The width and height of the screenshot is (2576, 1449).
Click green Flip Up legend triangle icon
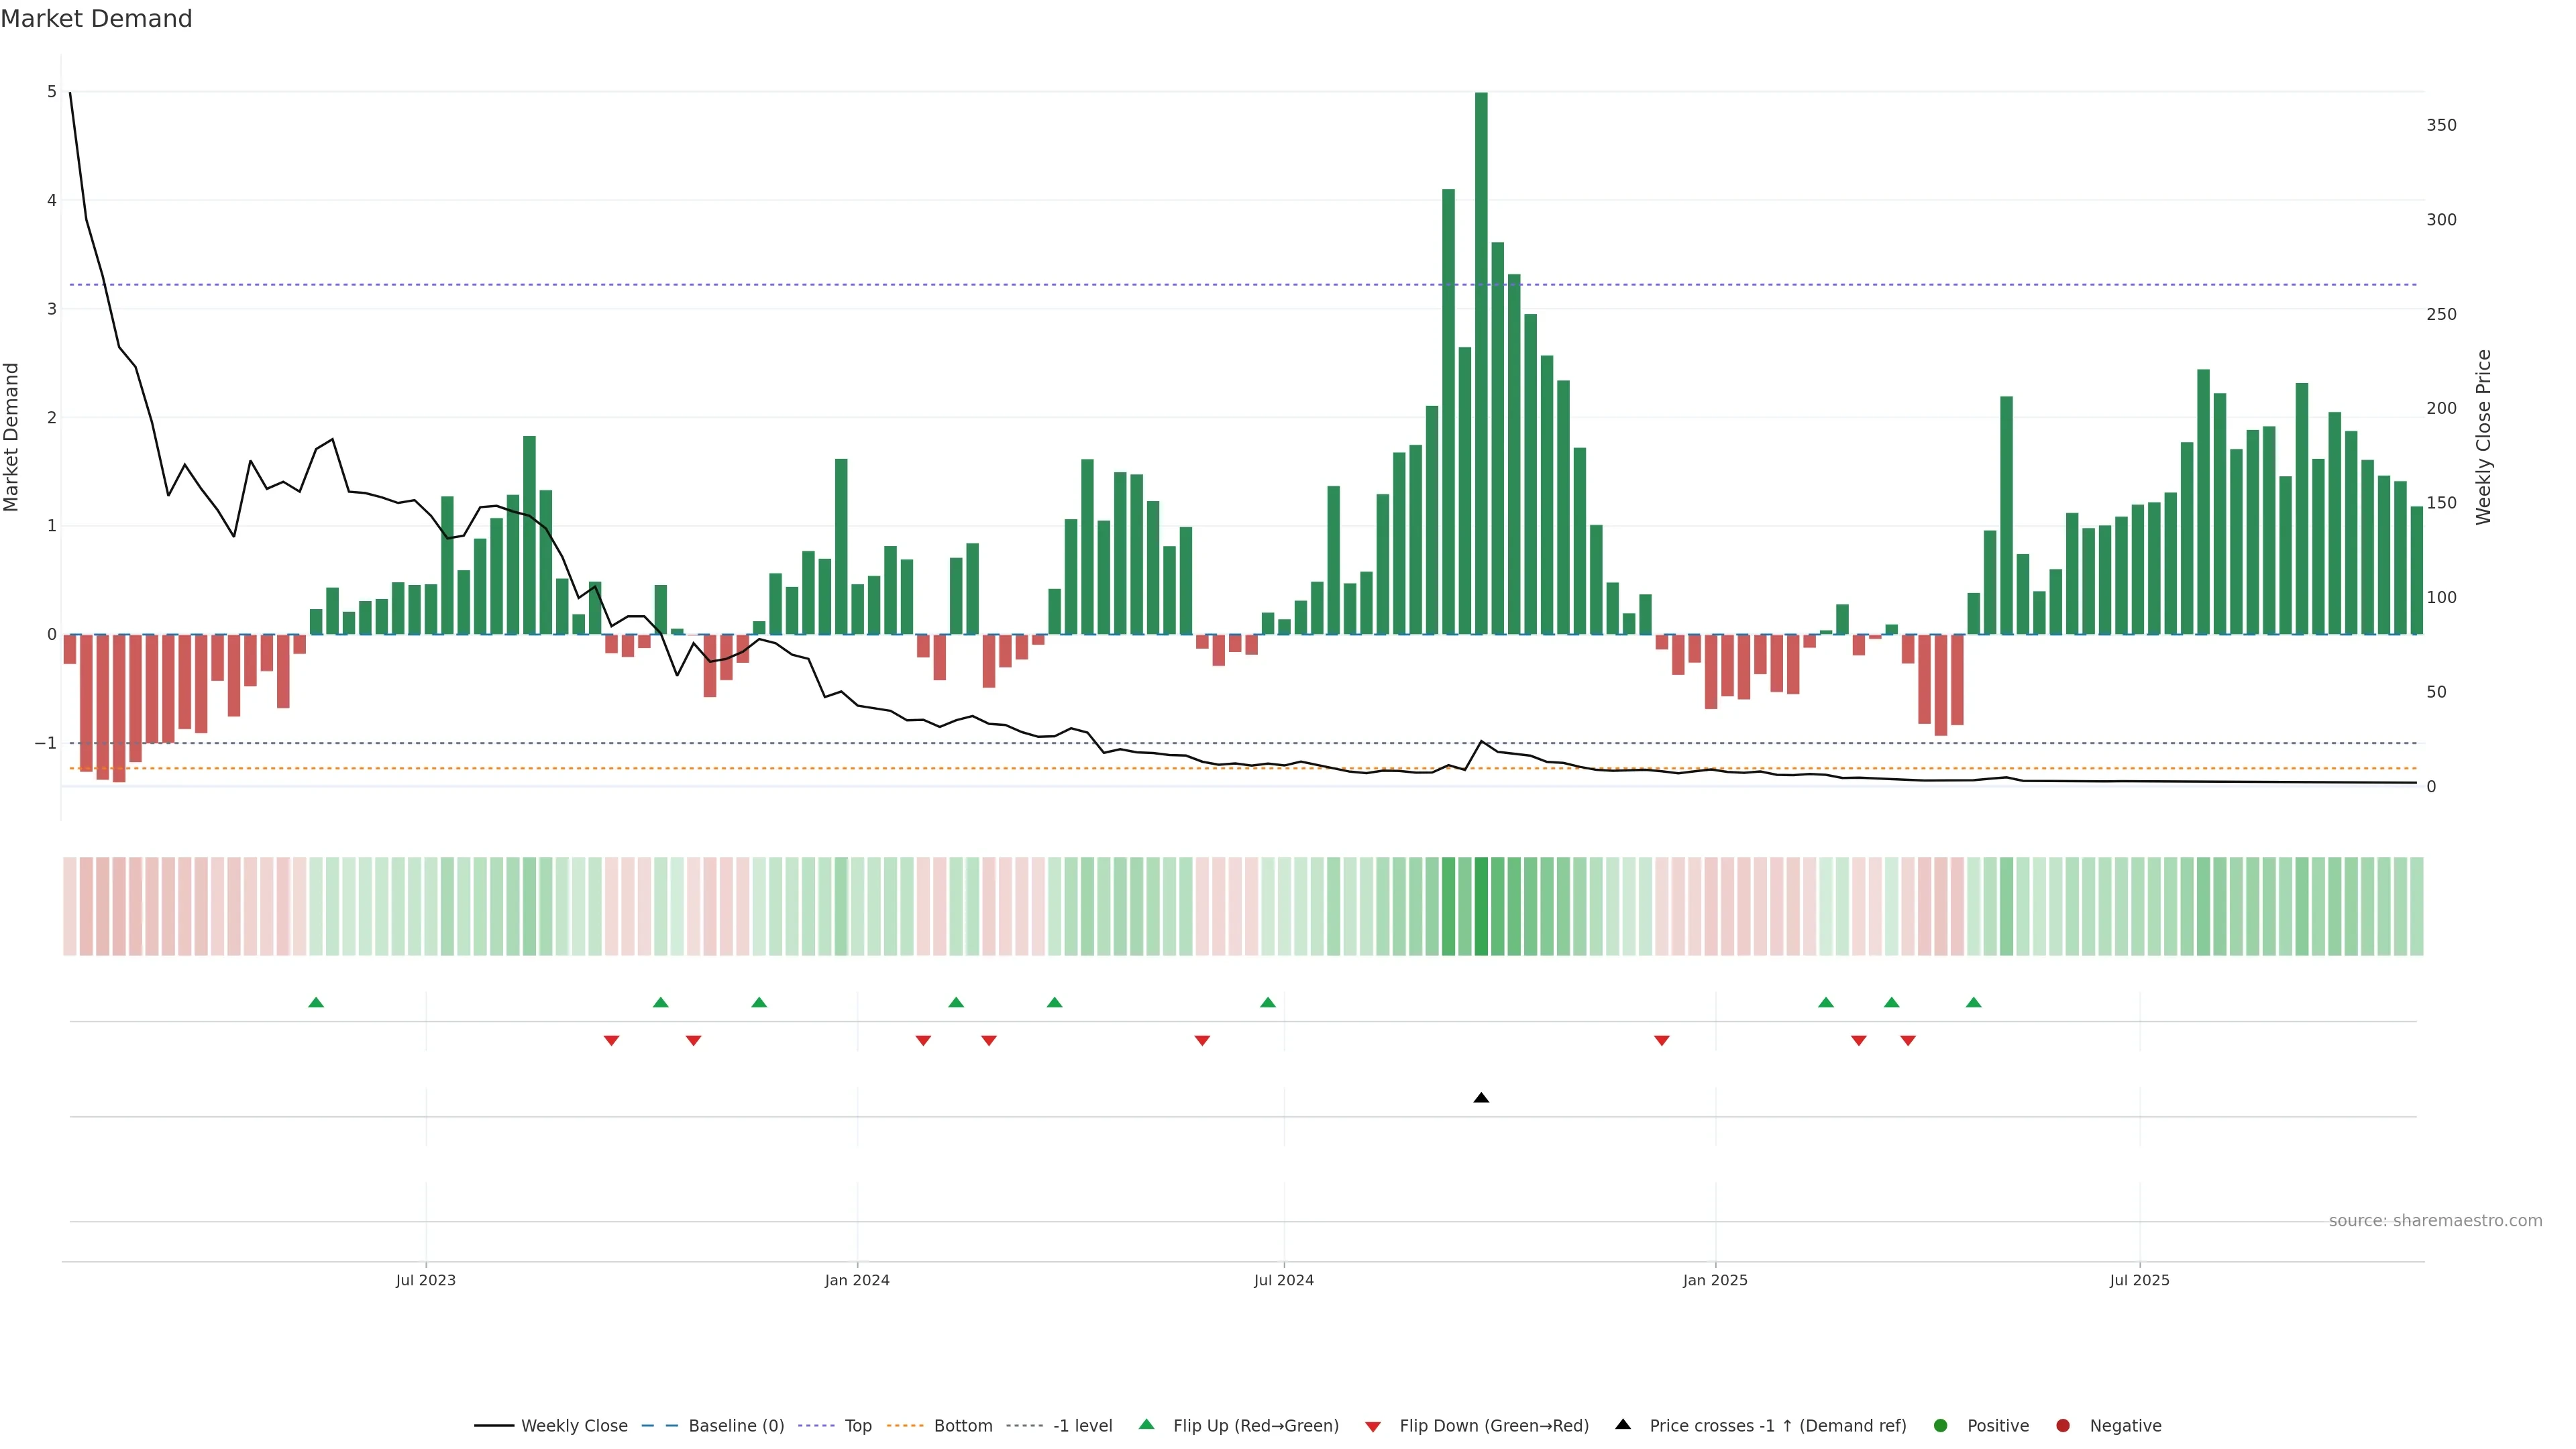click(1146, 1425)
